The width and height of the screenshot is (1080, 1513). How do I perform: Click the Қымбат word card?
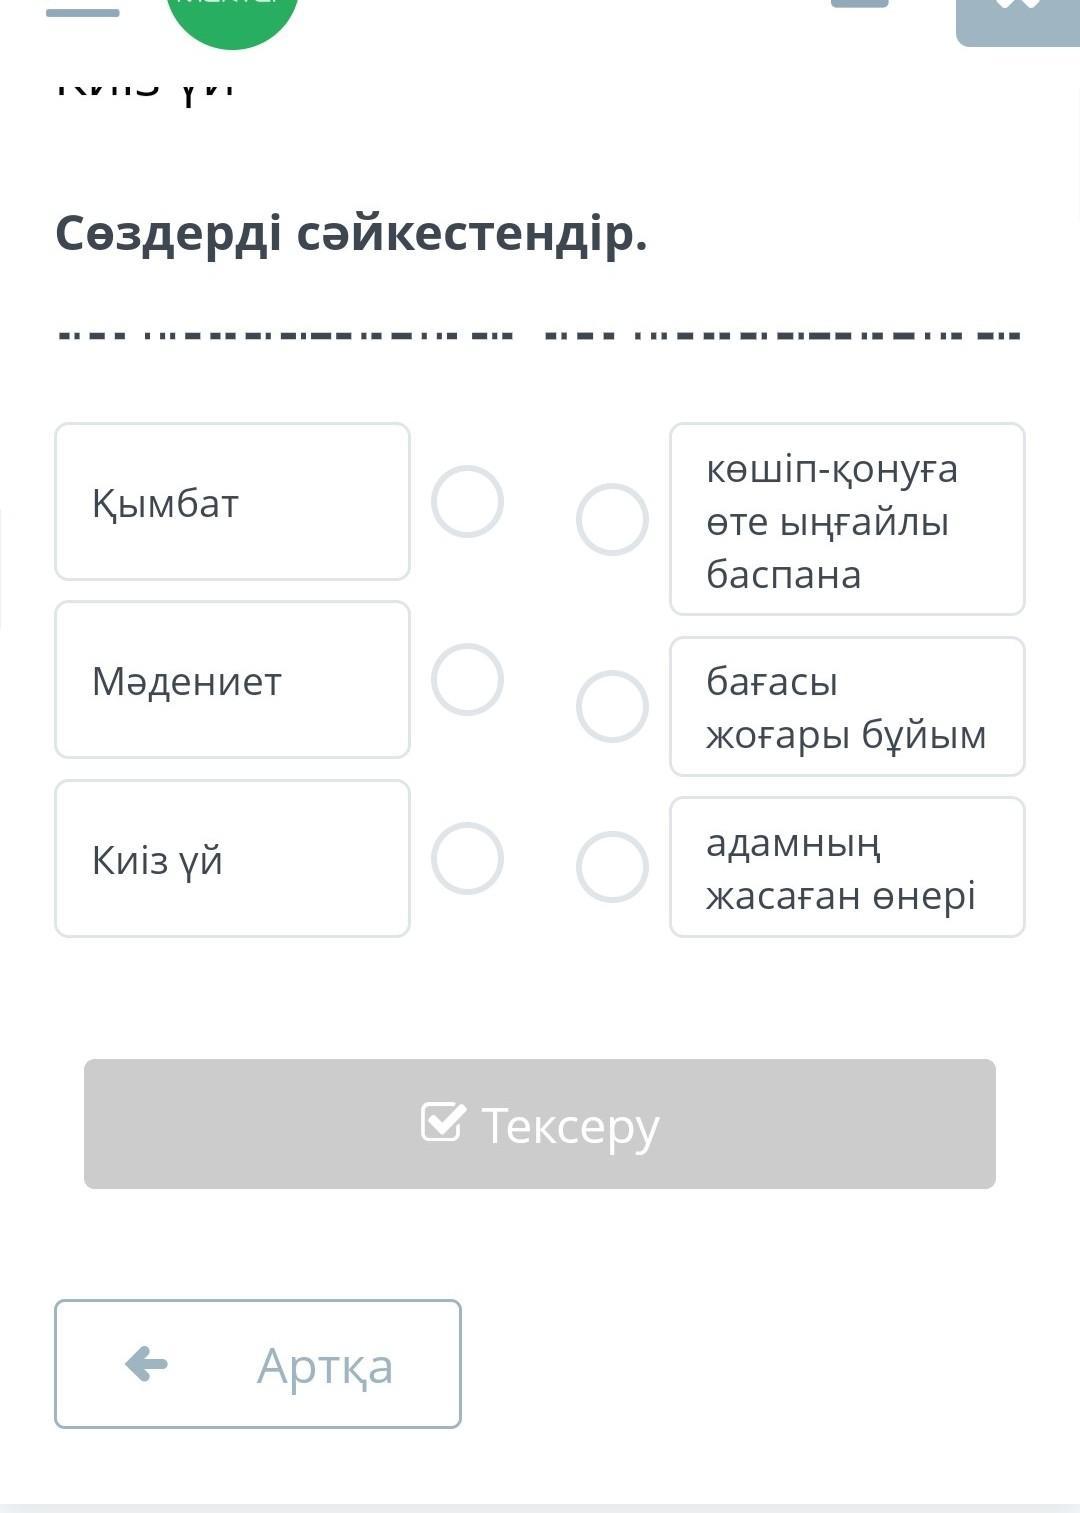coord(232,502)
